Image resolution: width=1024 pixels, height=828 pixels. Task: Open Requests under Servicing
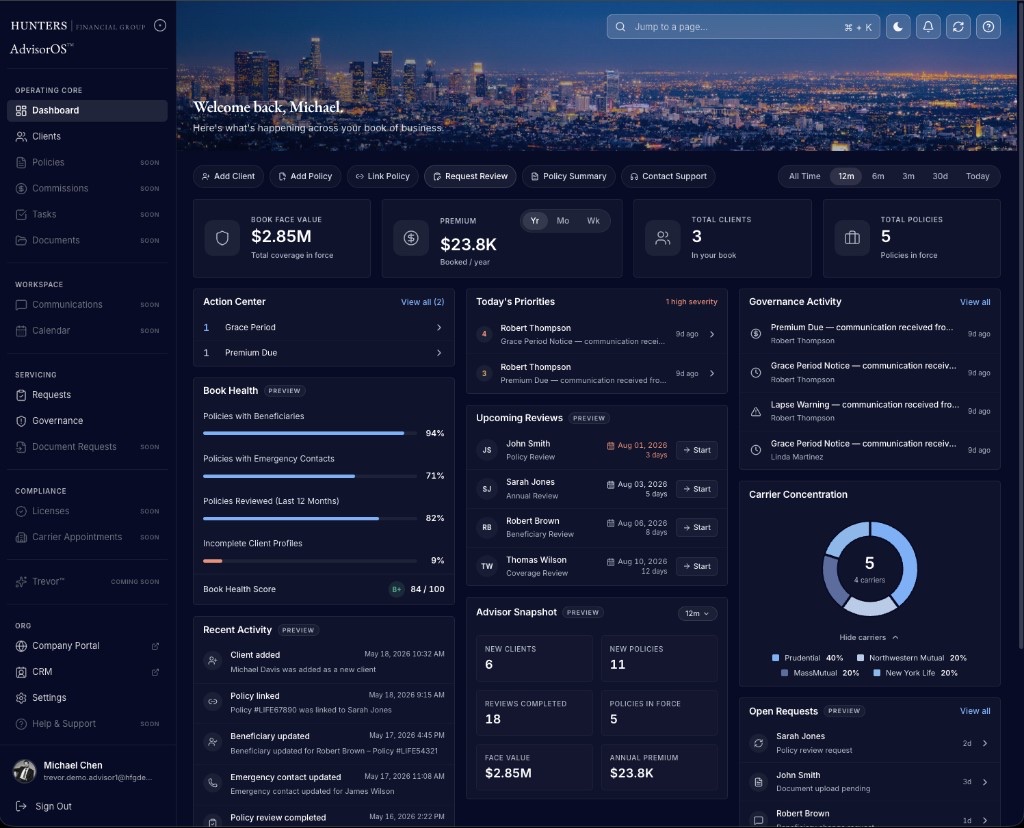click(x=88, y=395)
